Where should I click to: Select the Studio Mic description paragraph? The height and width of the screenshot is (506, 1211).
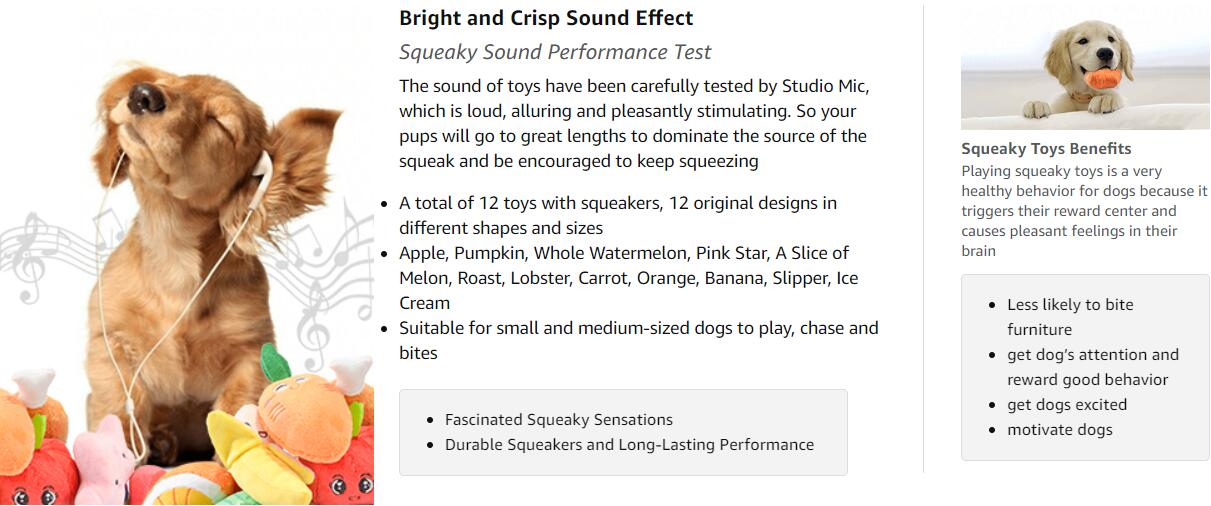(633, 123)
